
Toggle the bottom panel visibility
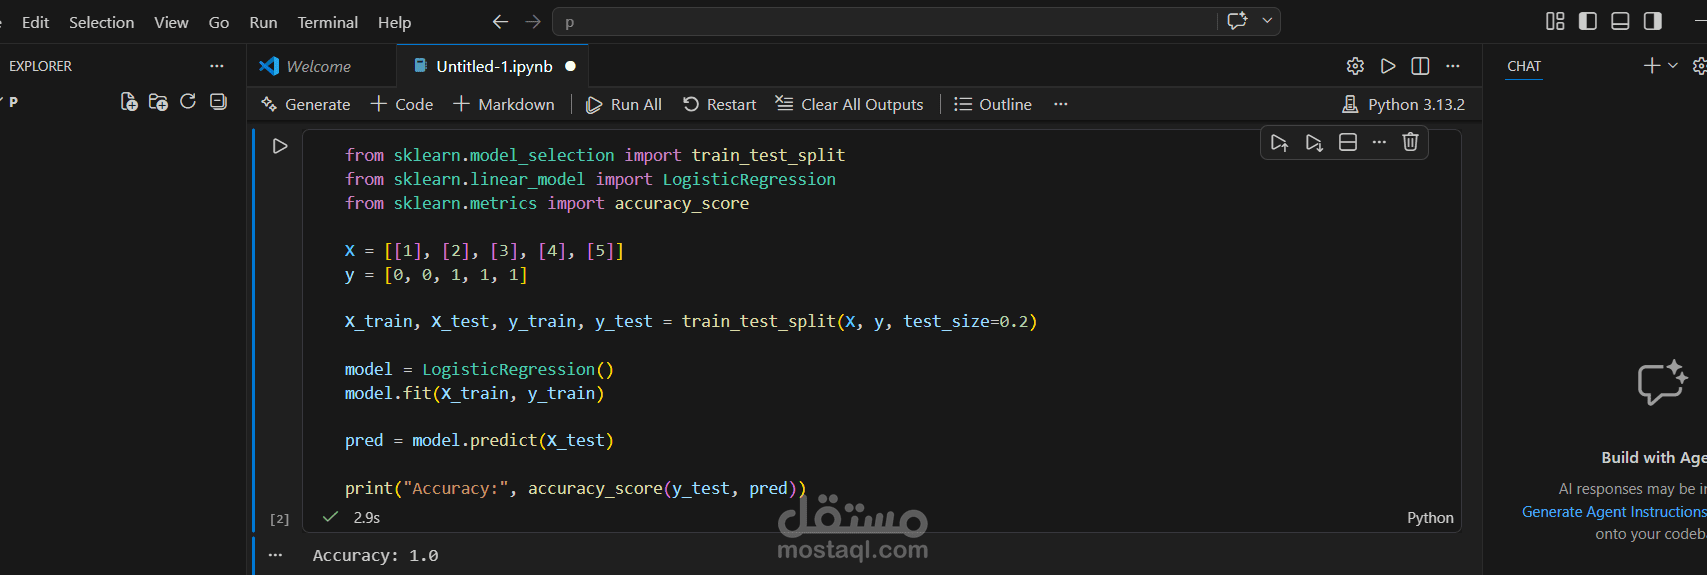click(x=1621, y=21)
